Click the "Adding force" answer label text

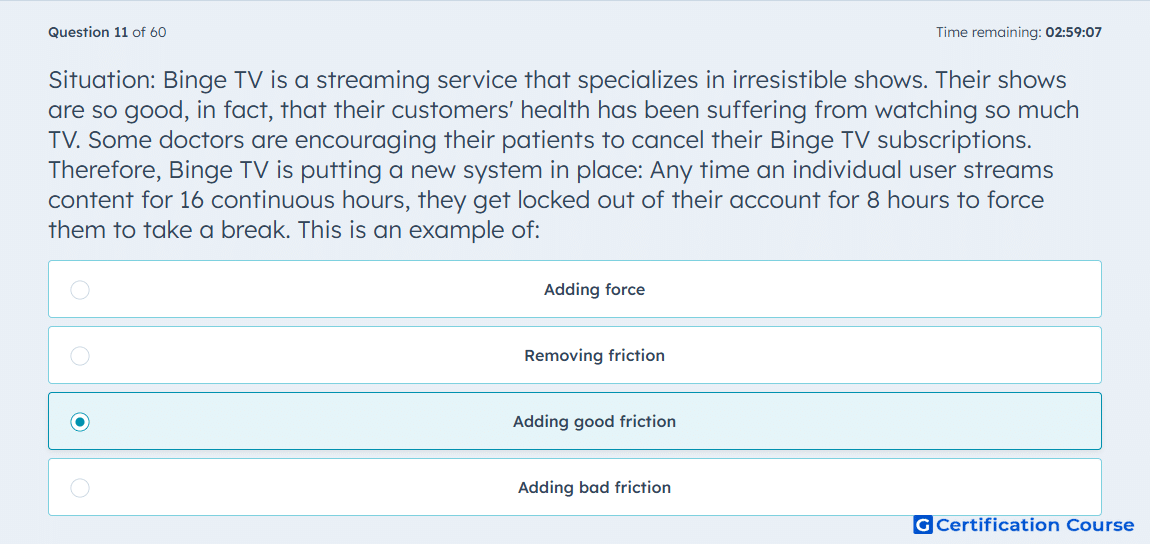click(594, 290)
